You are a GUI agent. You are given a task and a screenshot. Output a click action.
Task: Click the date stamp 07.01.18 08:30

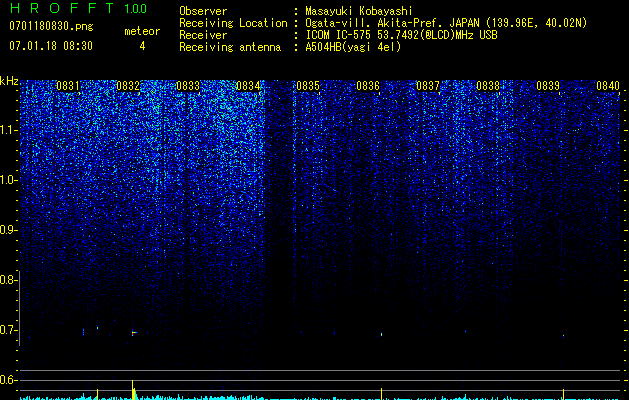coord(51,46)
